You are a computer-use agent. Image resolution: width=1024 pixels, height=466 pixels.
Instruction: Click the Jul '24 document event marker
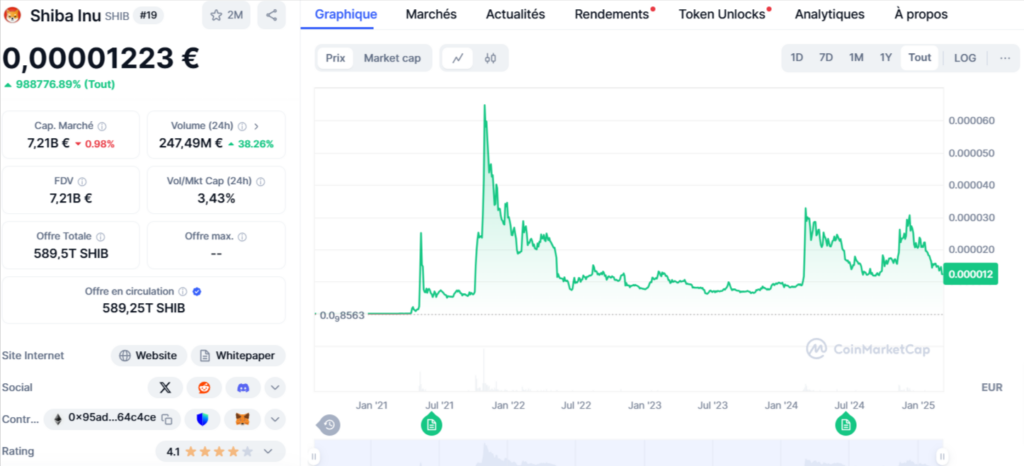pos(845,425)
